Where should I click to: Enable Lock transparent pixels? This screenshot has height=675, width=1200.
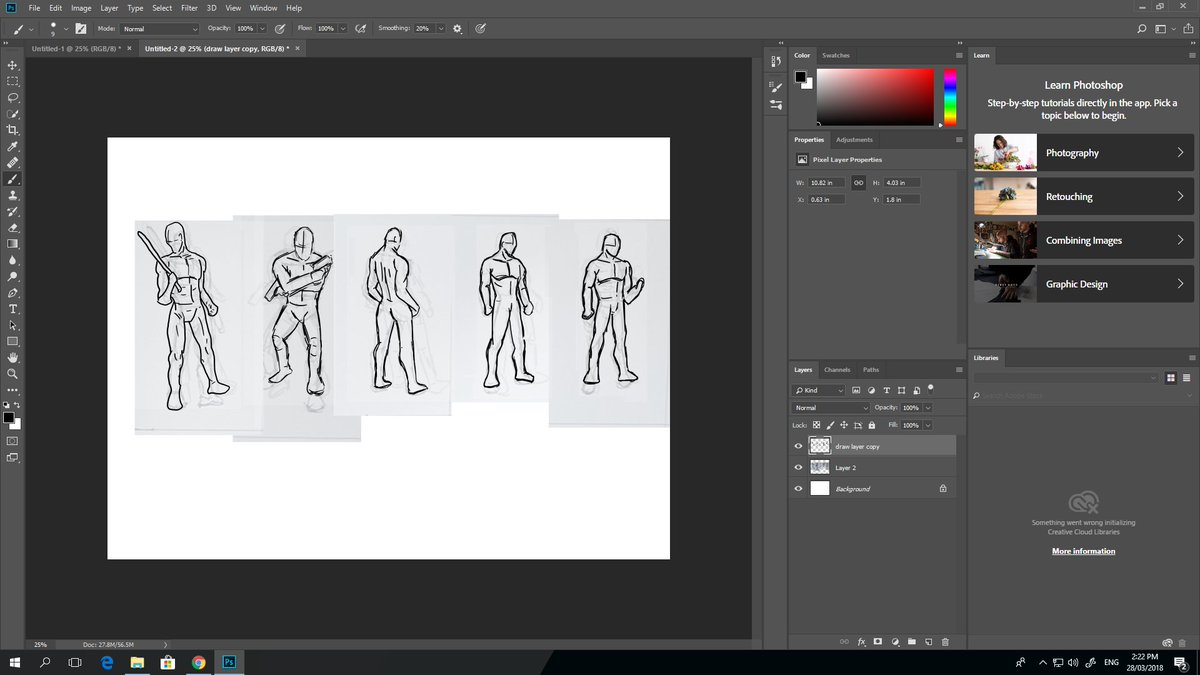816,425
